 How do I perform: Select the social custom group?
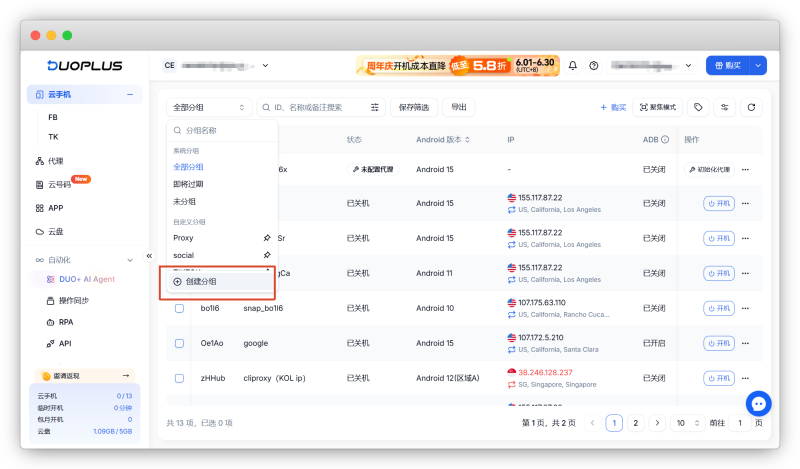183,255
